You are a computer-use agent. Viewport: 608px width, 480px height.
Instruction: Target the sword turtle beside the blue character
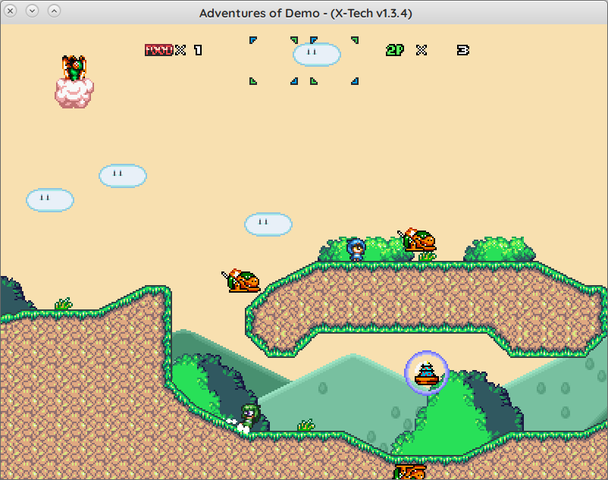[x=417, y=240]
